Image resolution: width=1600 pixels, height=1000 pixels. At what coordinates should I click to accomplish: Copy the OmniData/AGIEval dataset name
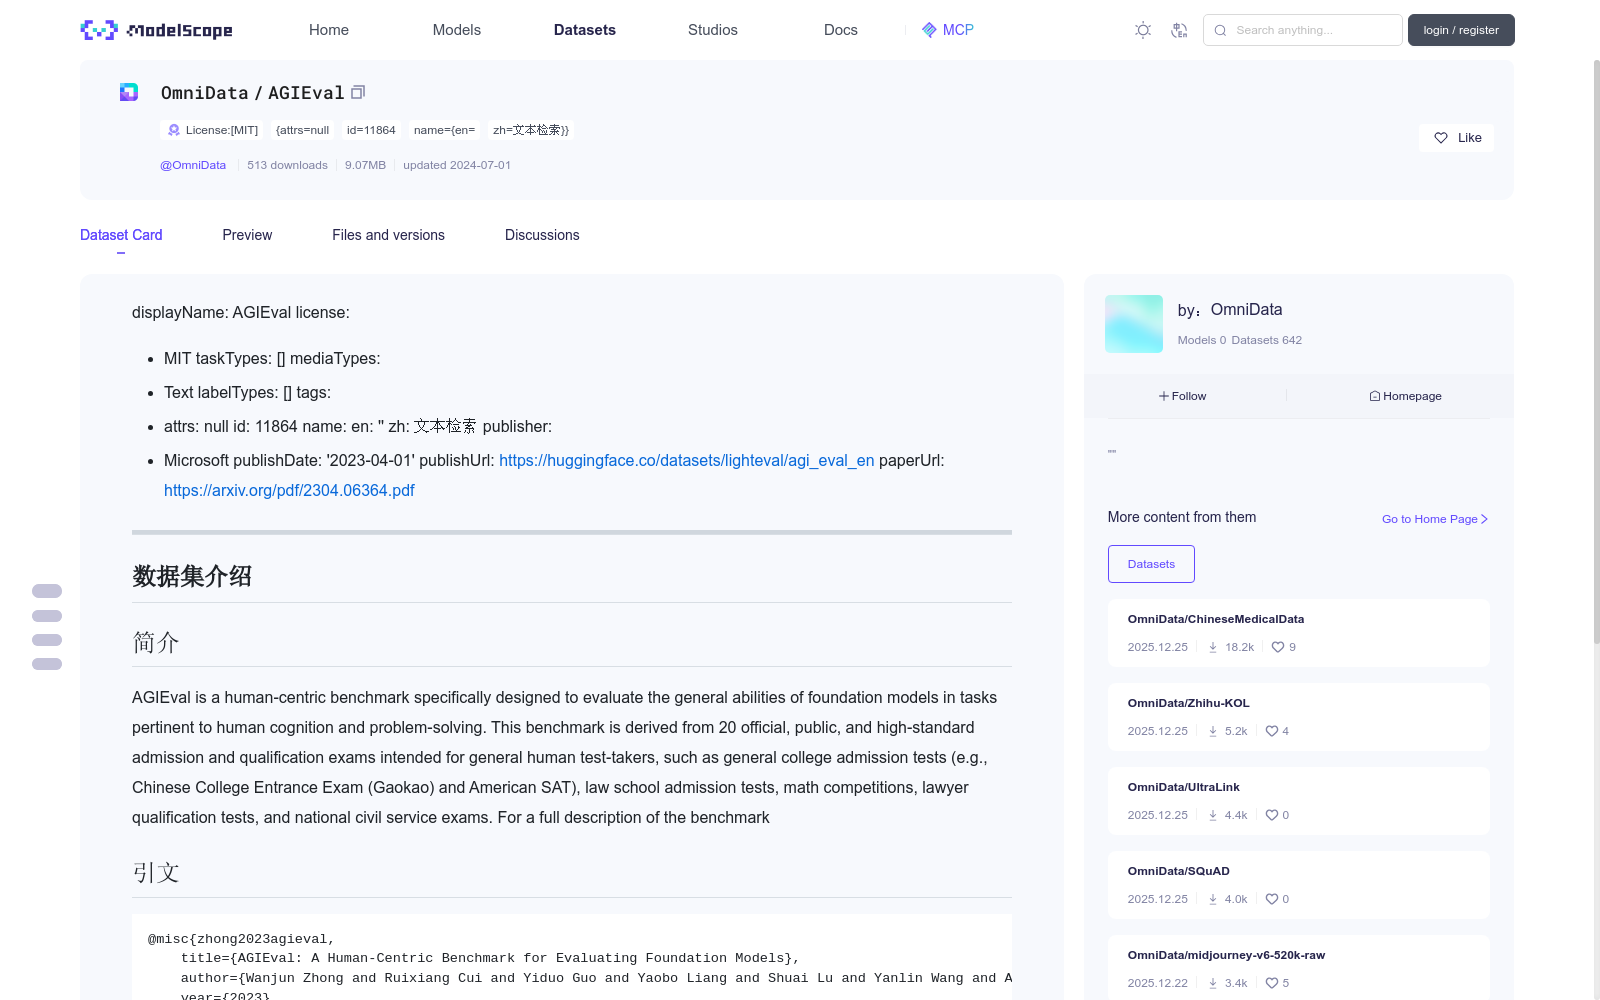pos(358,92)
